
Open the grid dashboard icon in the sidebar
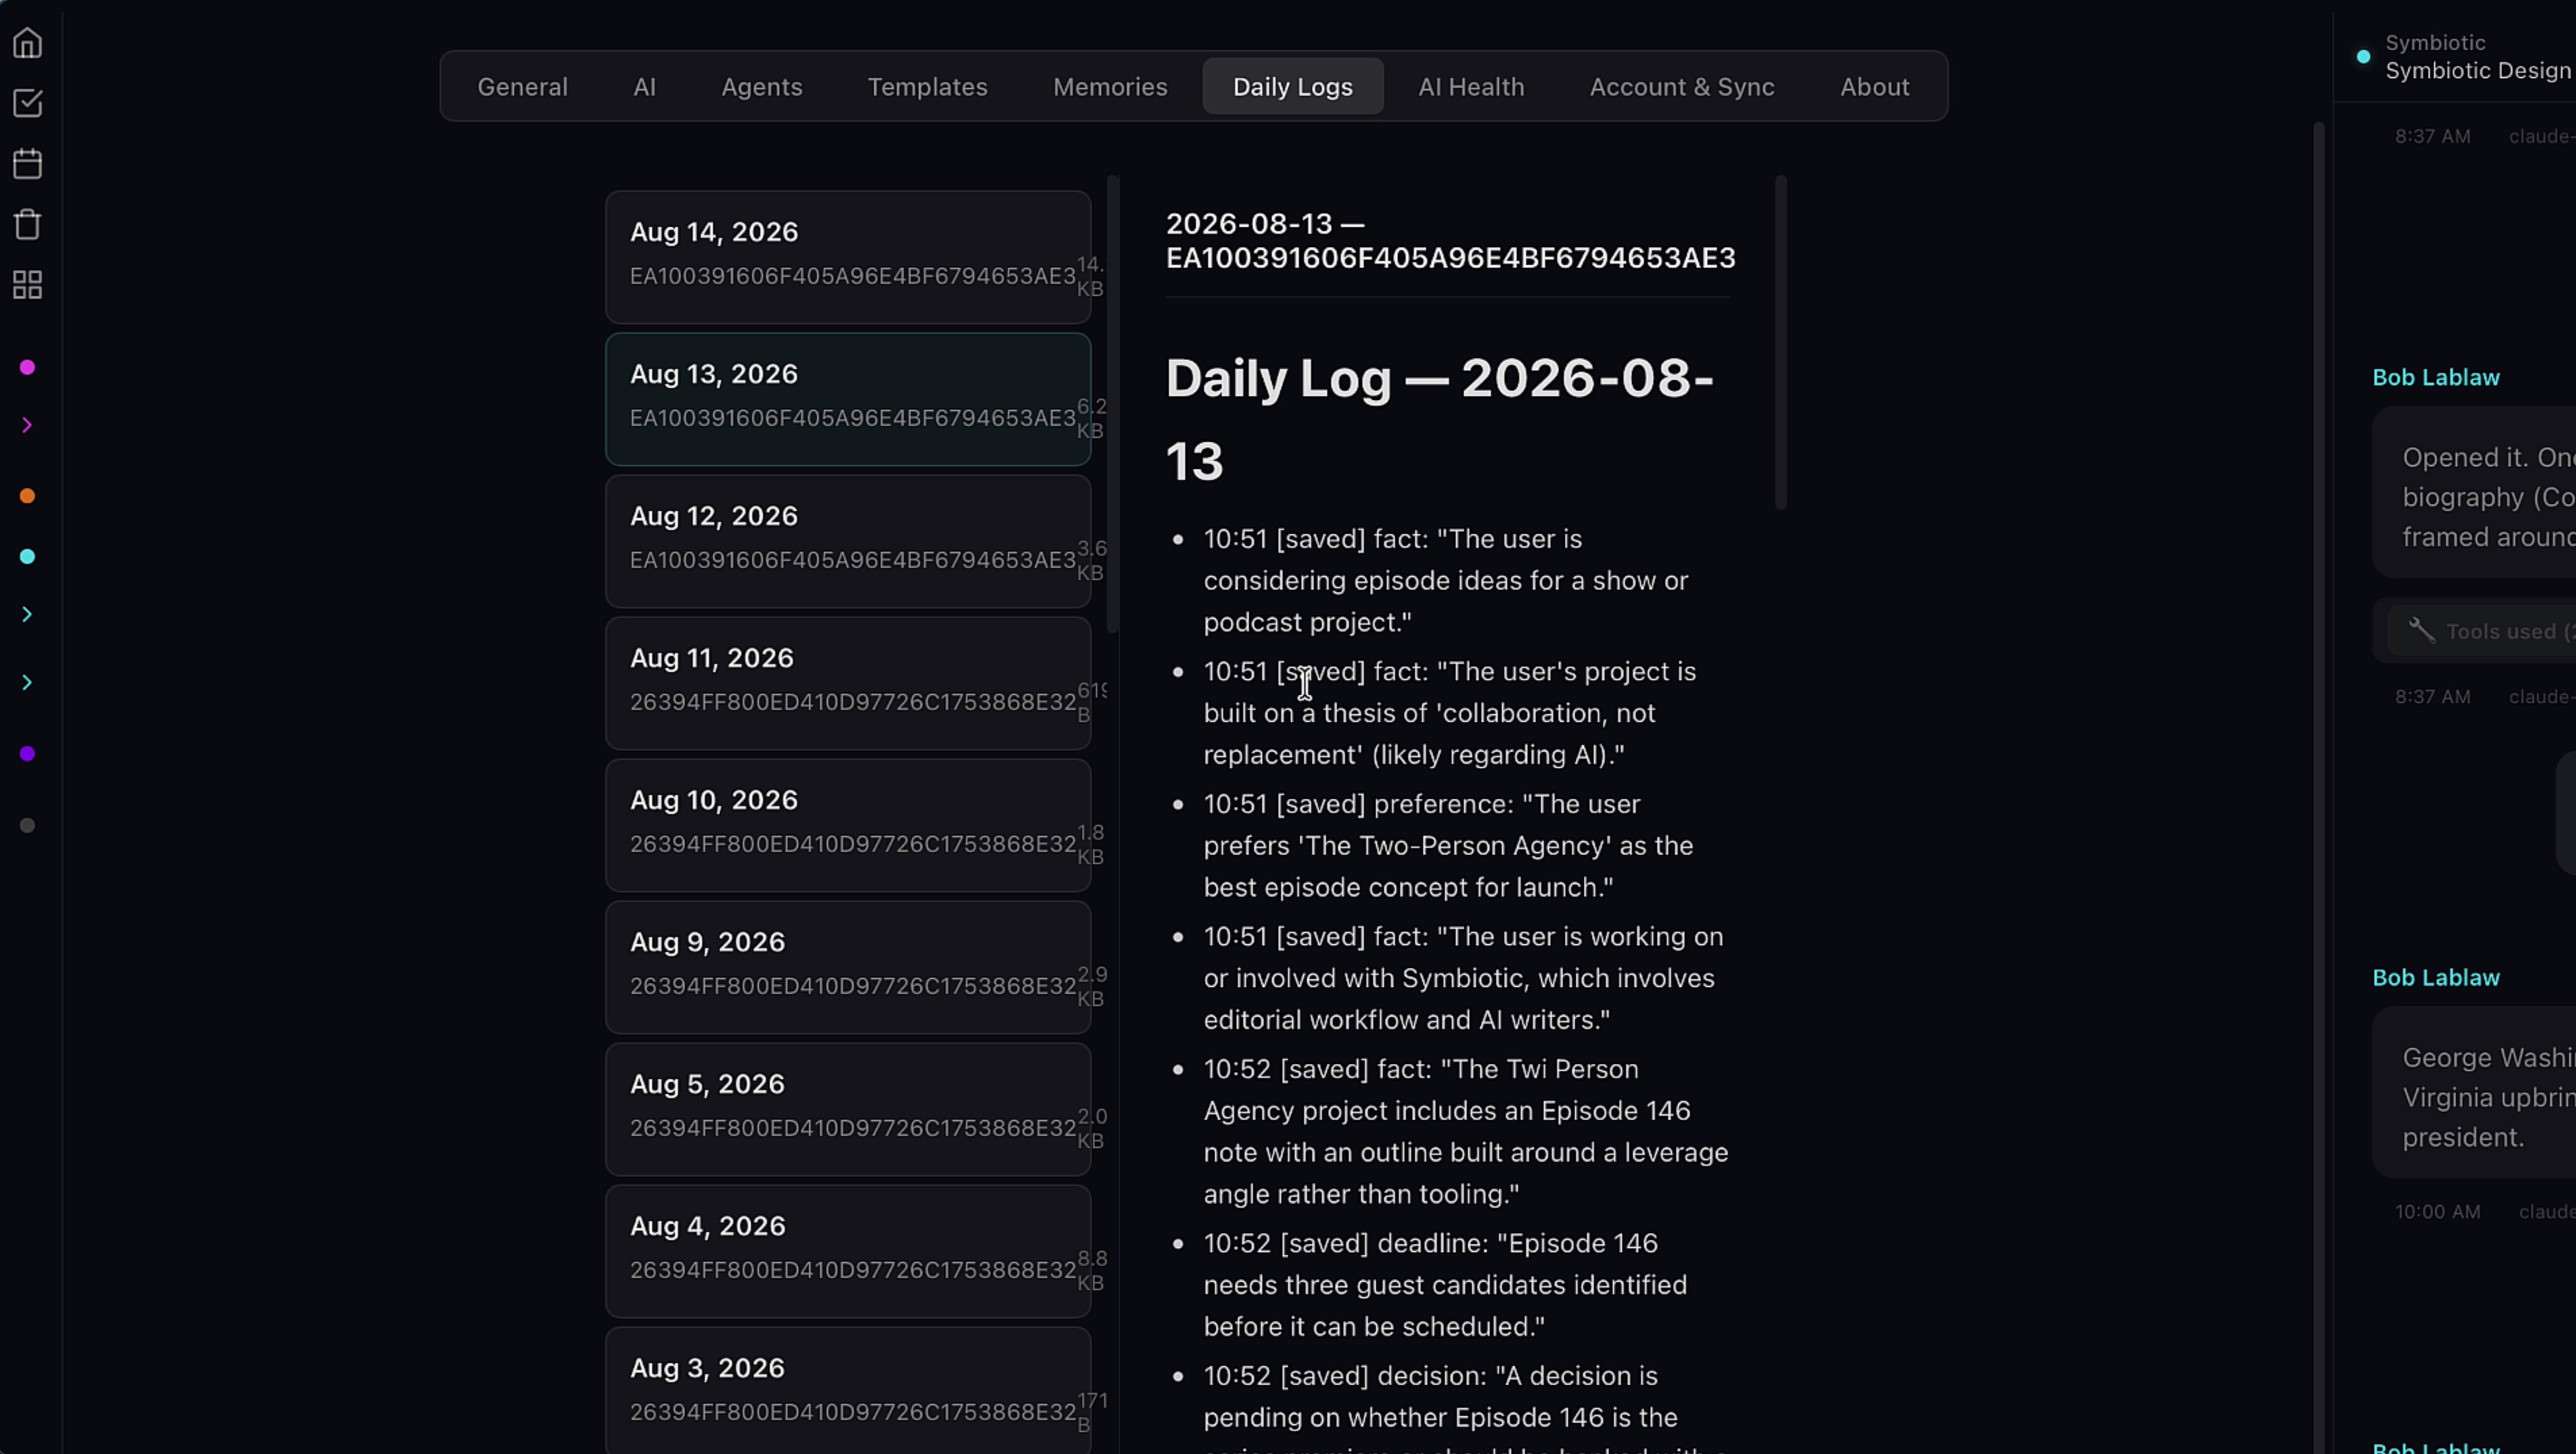click(28, 285)
